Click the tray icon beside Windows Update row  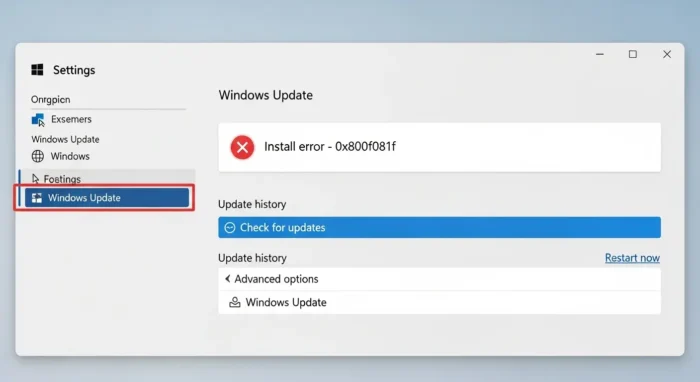point(234,302)
